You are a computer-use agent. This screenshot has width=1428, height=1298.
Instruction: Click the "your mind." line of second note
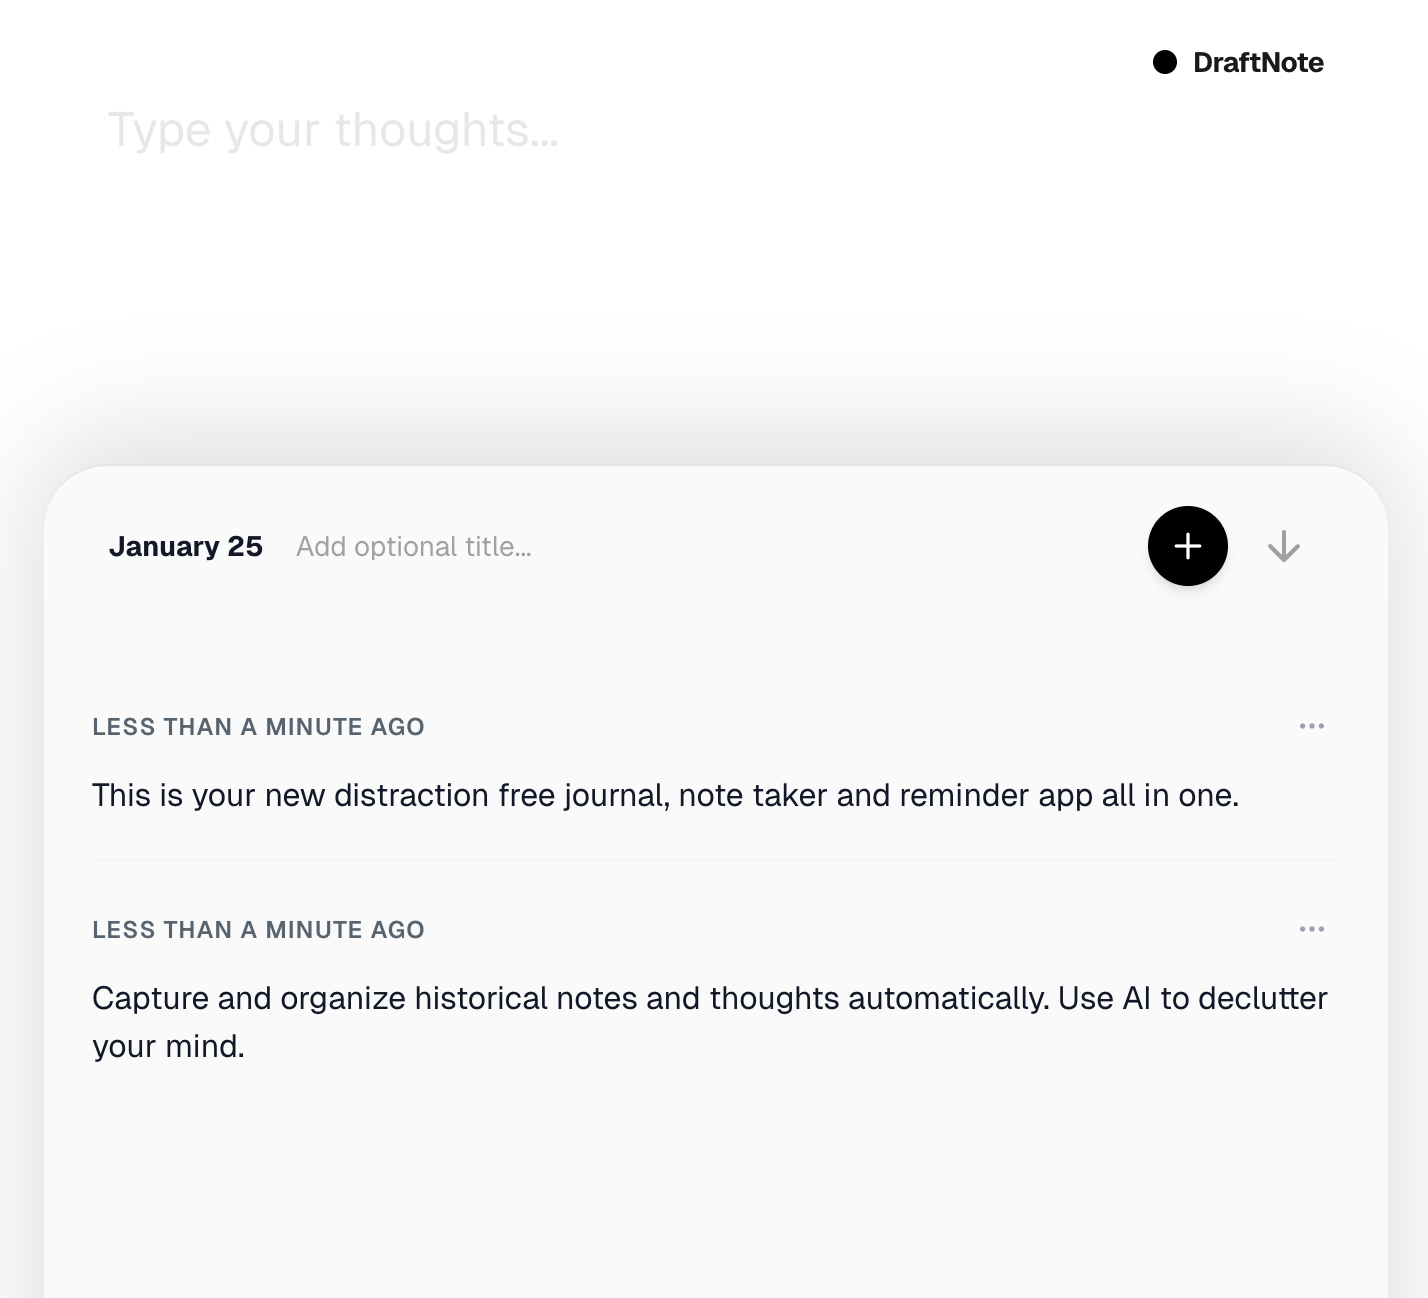(168, 1046)
